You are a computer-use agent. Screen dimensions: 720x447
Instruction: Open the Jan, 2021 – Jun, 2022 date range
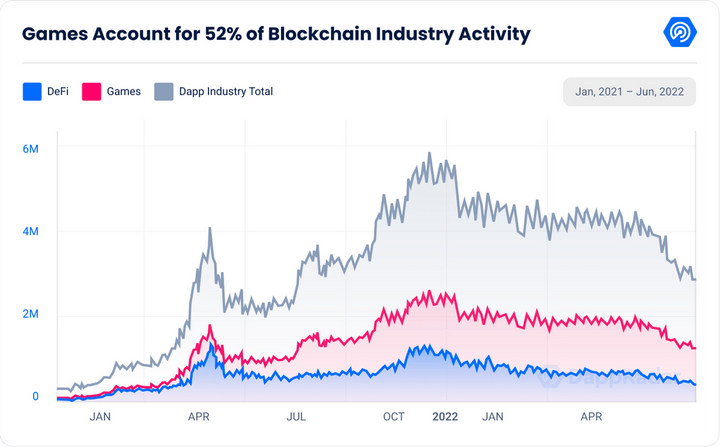click(x=630, y=91)
